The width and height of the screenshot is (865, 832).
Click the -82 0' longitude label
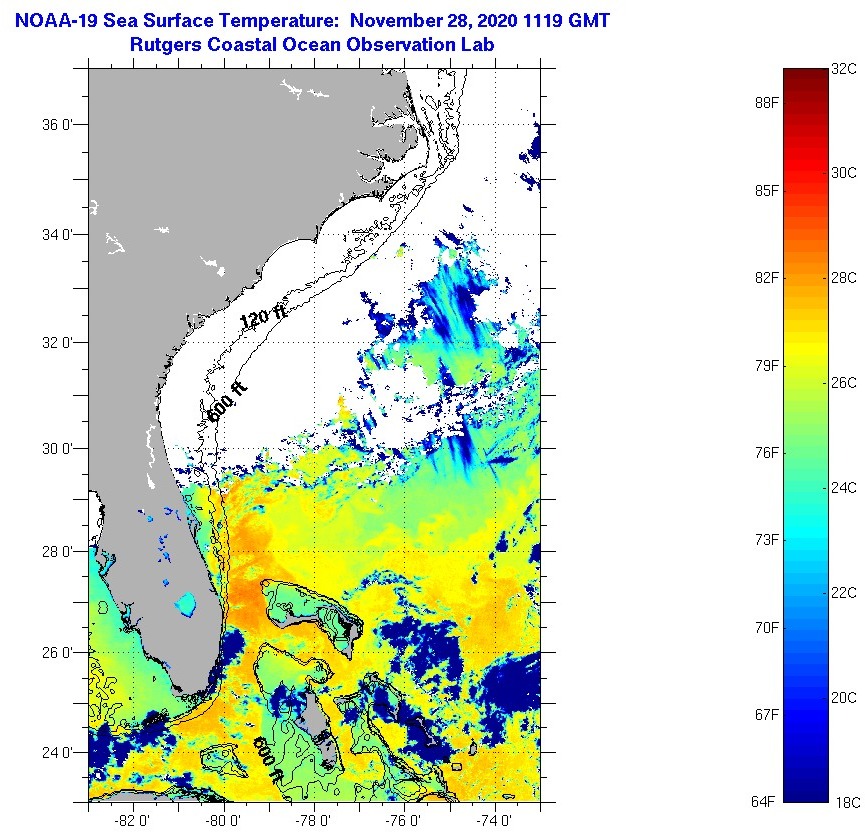pos(132,820)
